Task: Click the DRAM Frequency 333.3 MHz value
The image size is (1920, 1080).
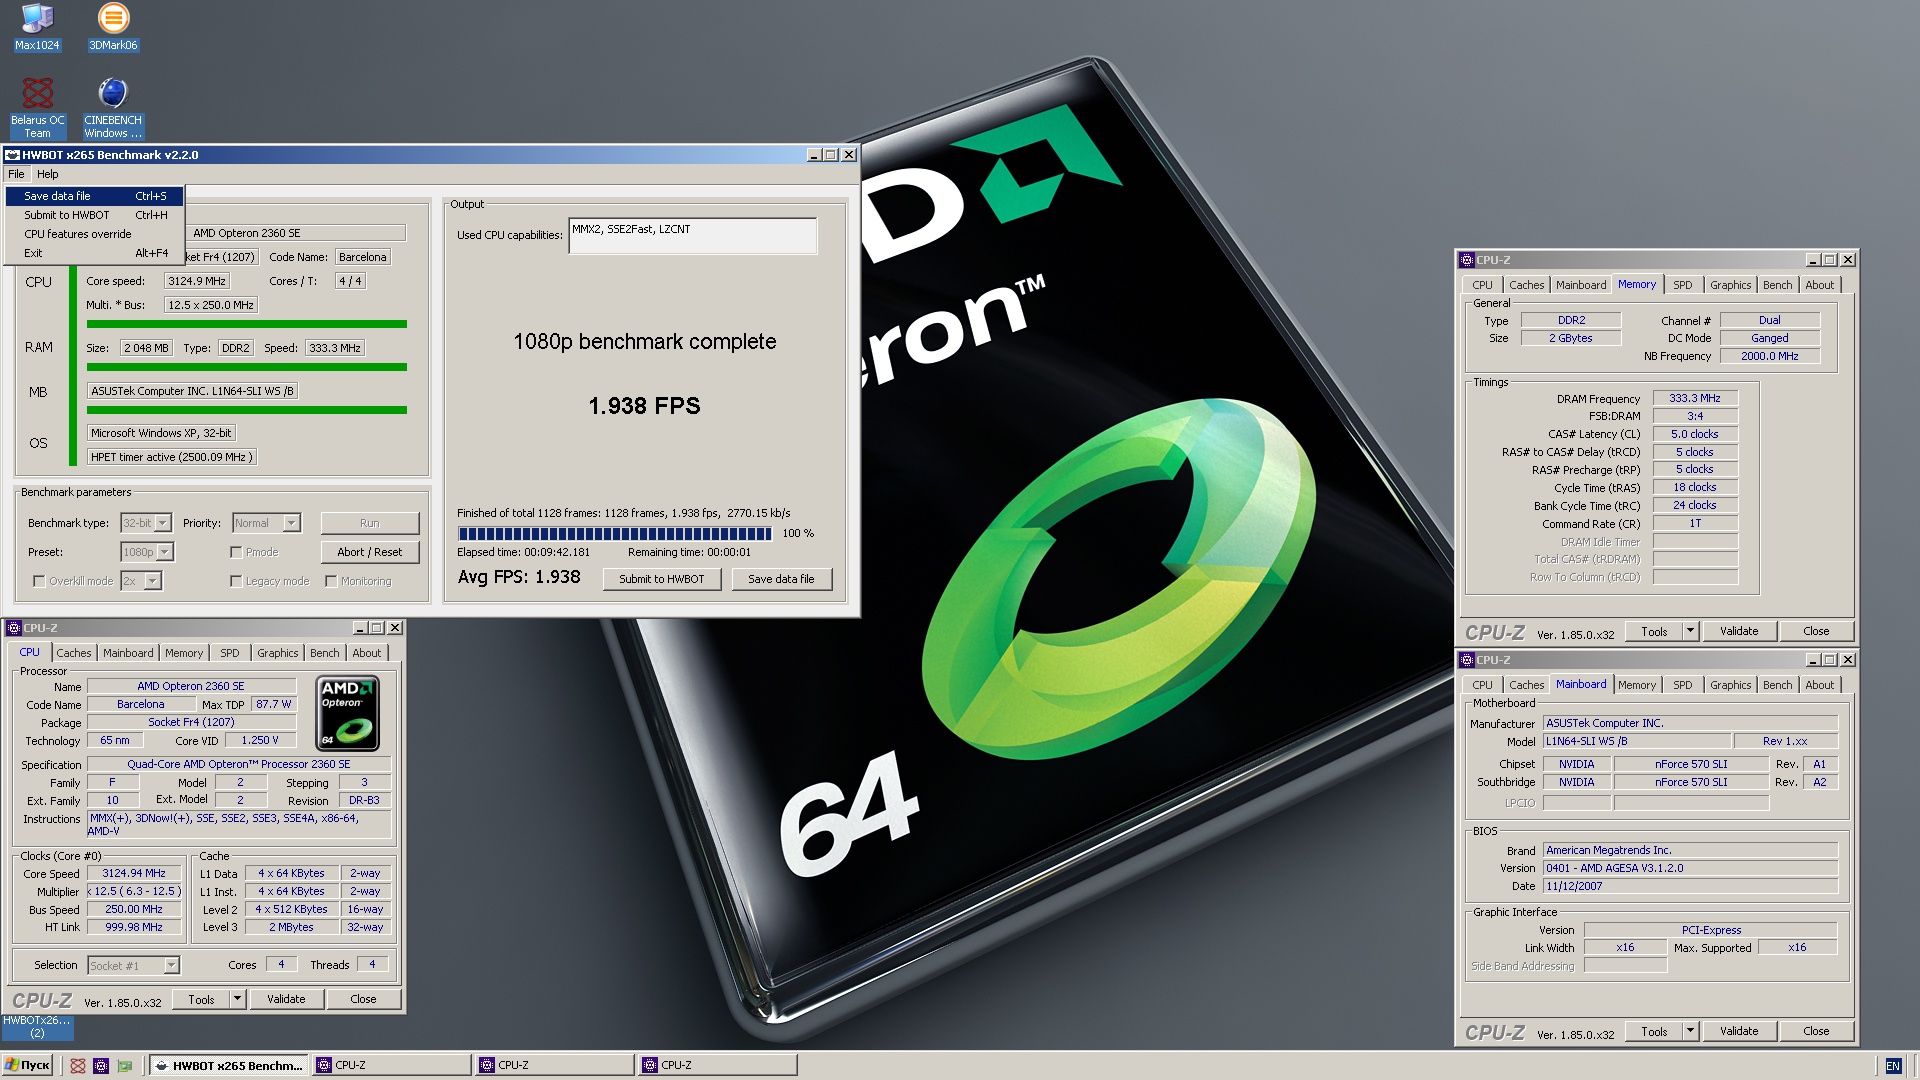Action: (1695, 398)
